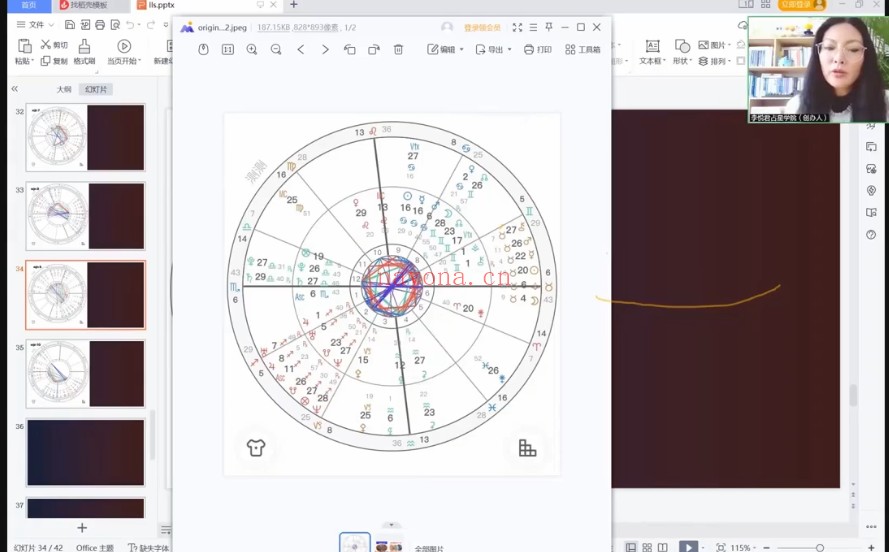889x552 pixels.
Task: Click the print icon in WPS toolbar
Action: [100, 24]
